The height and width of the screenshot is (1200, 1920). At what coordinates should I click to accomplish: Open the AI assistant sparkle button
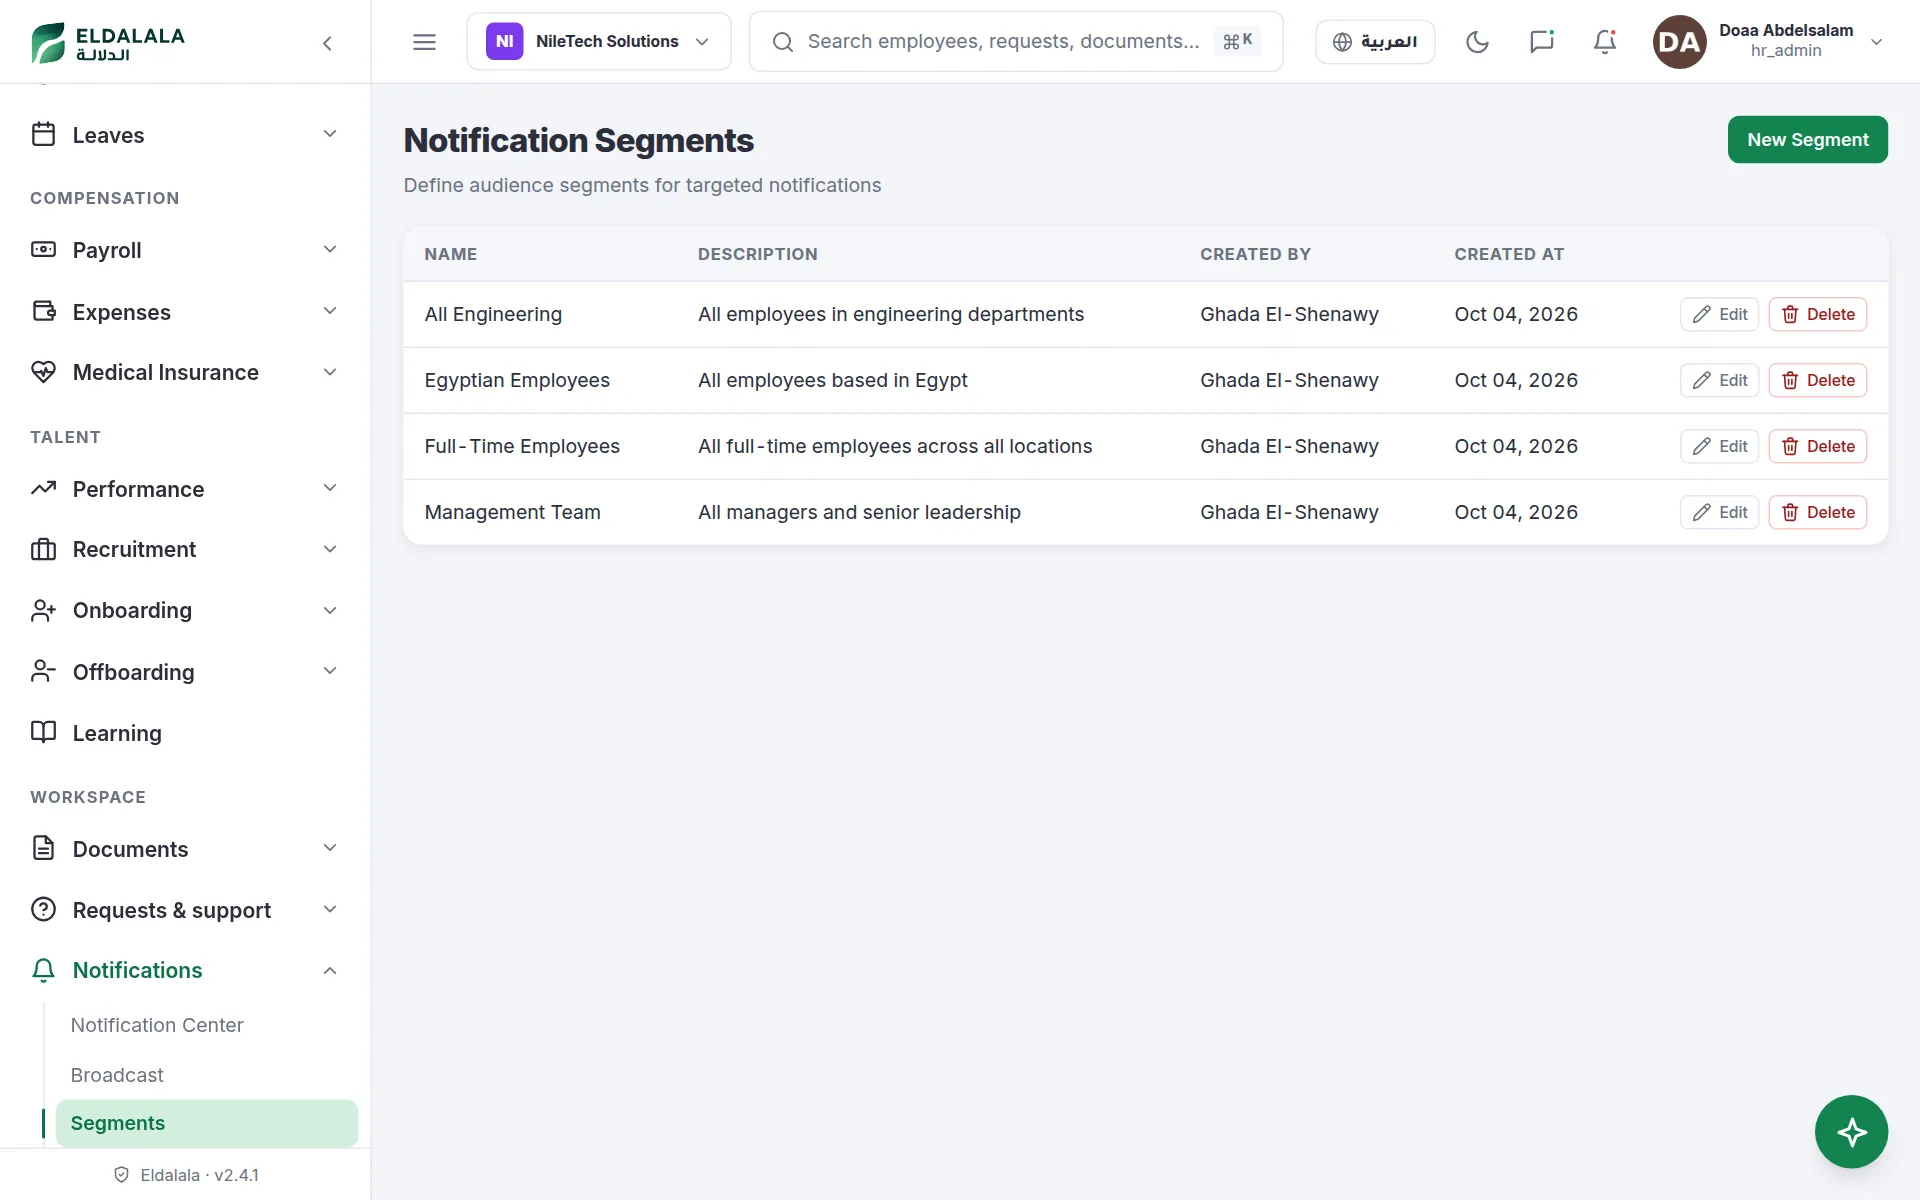pyautogui.click(x=1851, y=1132)
